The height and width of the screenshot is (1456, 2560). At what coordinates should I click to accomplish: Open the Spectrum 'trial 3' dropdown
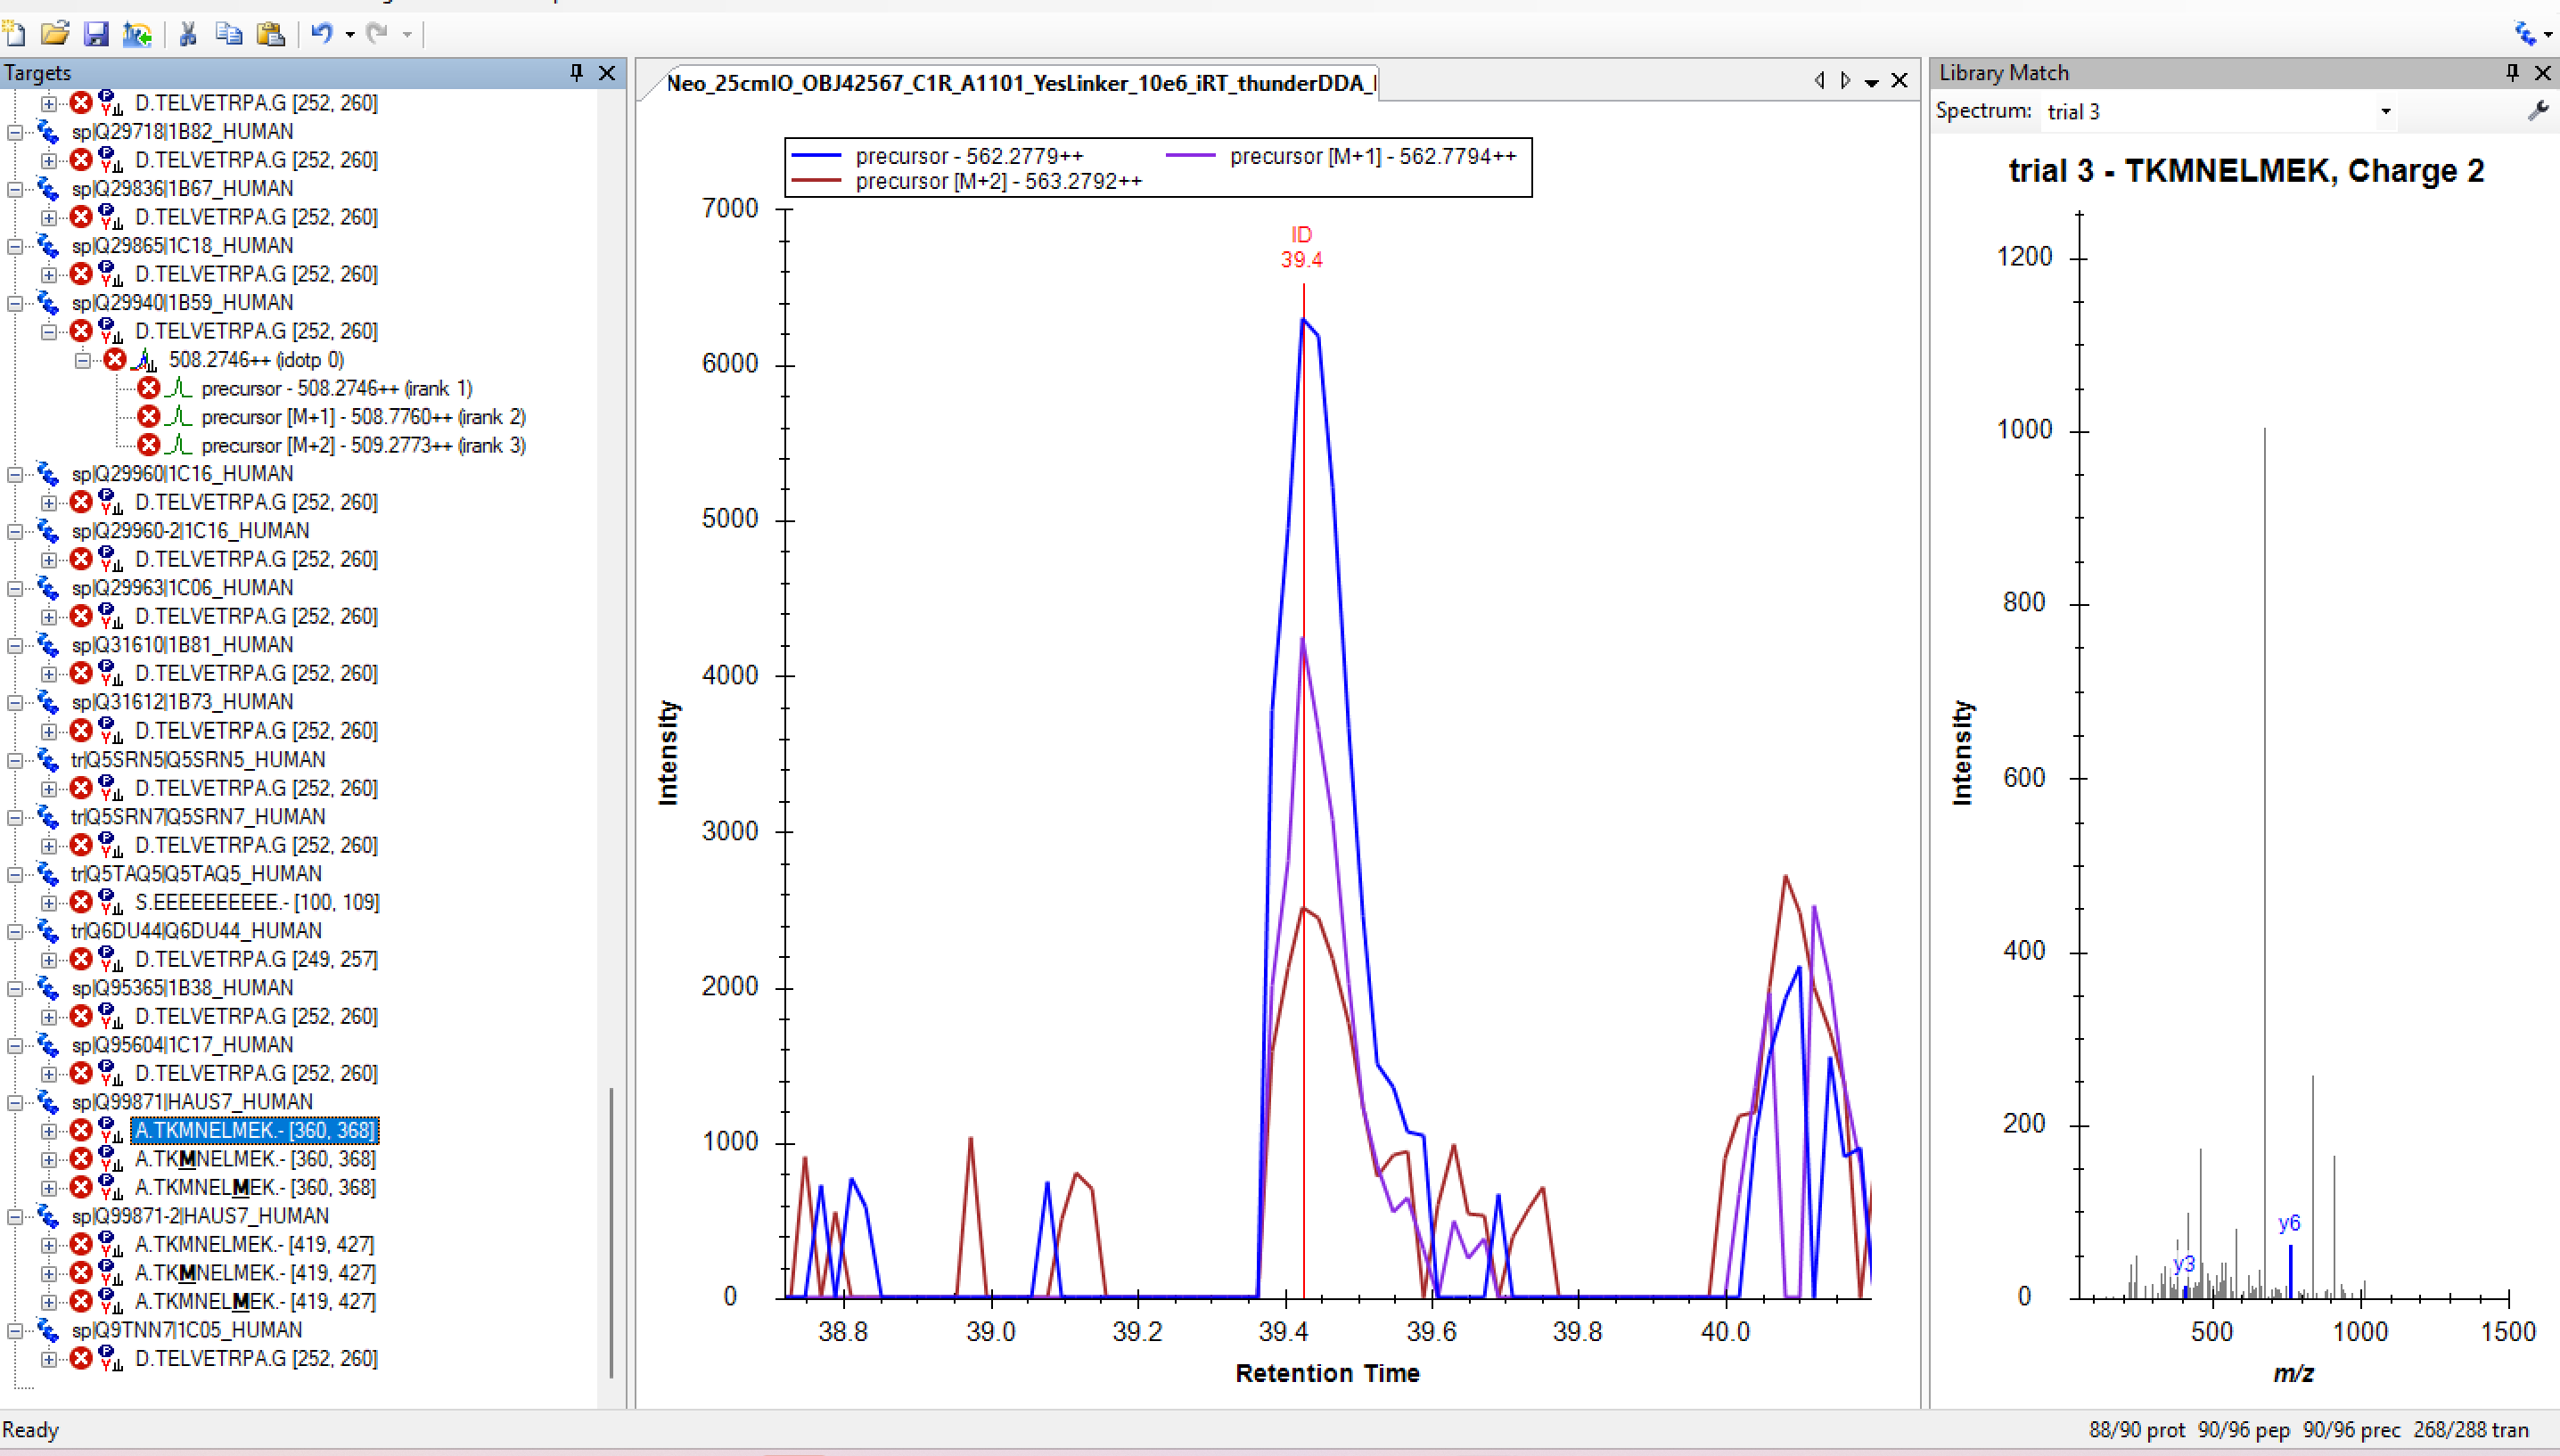[x=2385, y=111]
